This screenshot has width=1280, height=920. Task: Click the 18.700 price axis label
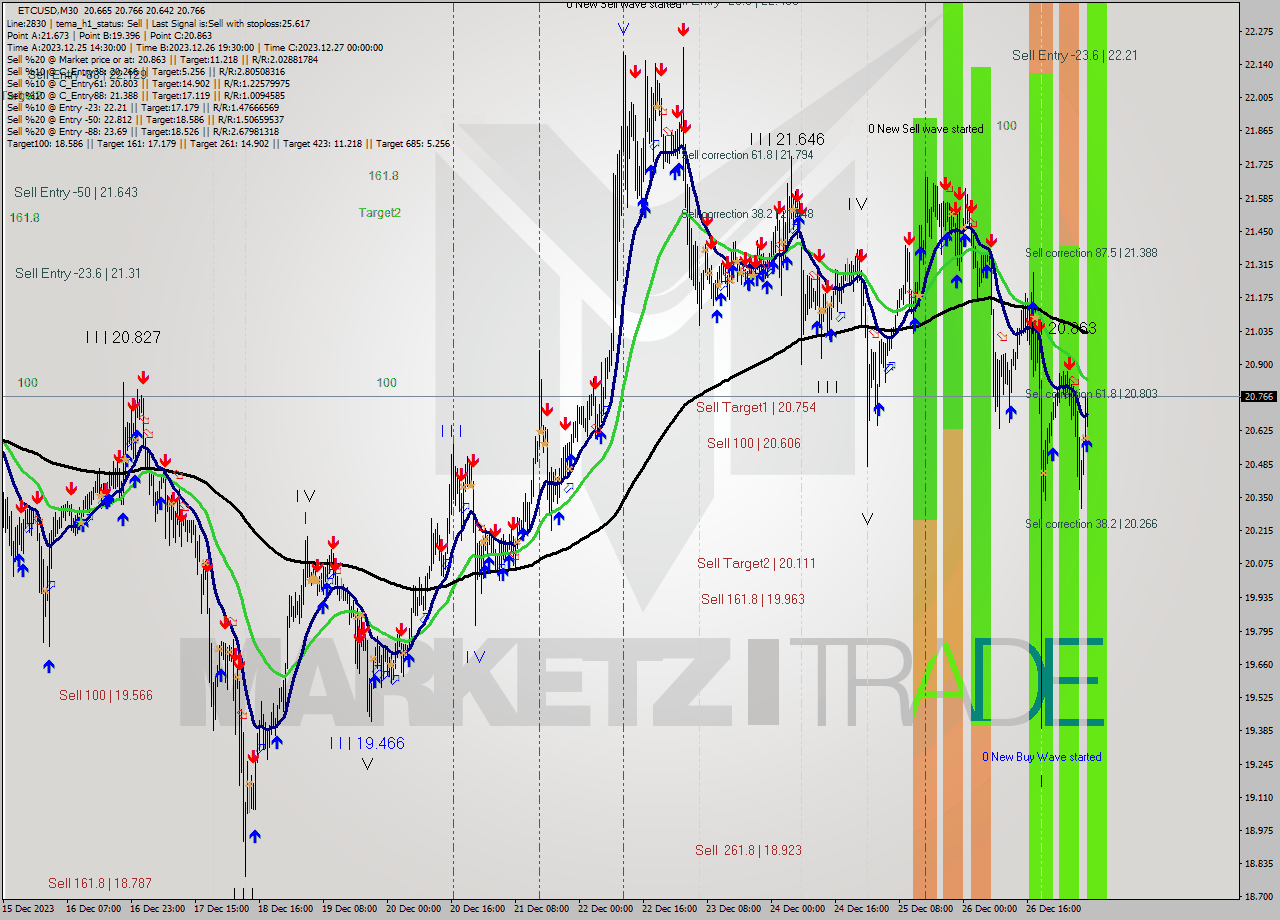pyautogui.click(x=1259, y=897)
